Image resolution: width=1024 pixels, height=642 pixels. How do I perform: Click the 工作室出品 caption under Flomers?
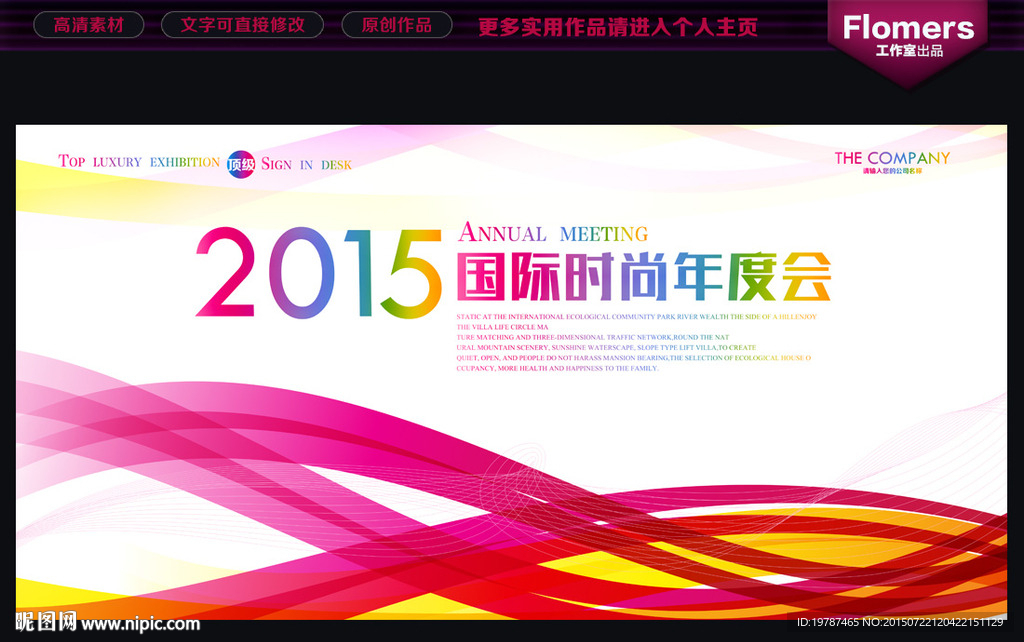(909, 50)
